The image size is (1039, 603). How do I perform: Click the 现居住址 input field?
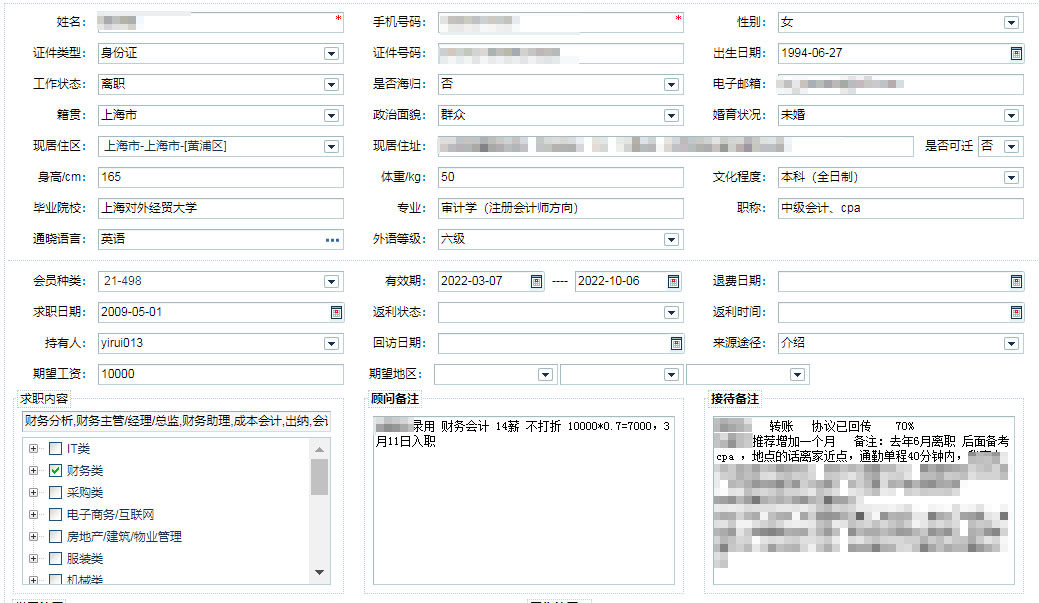(676, 146)
